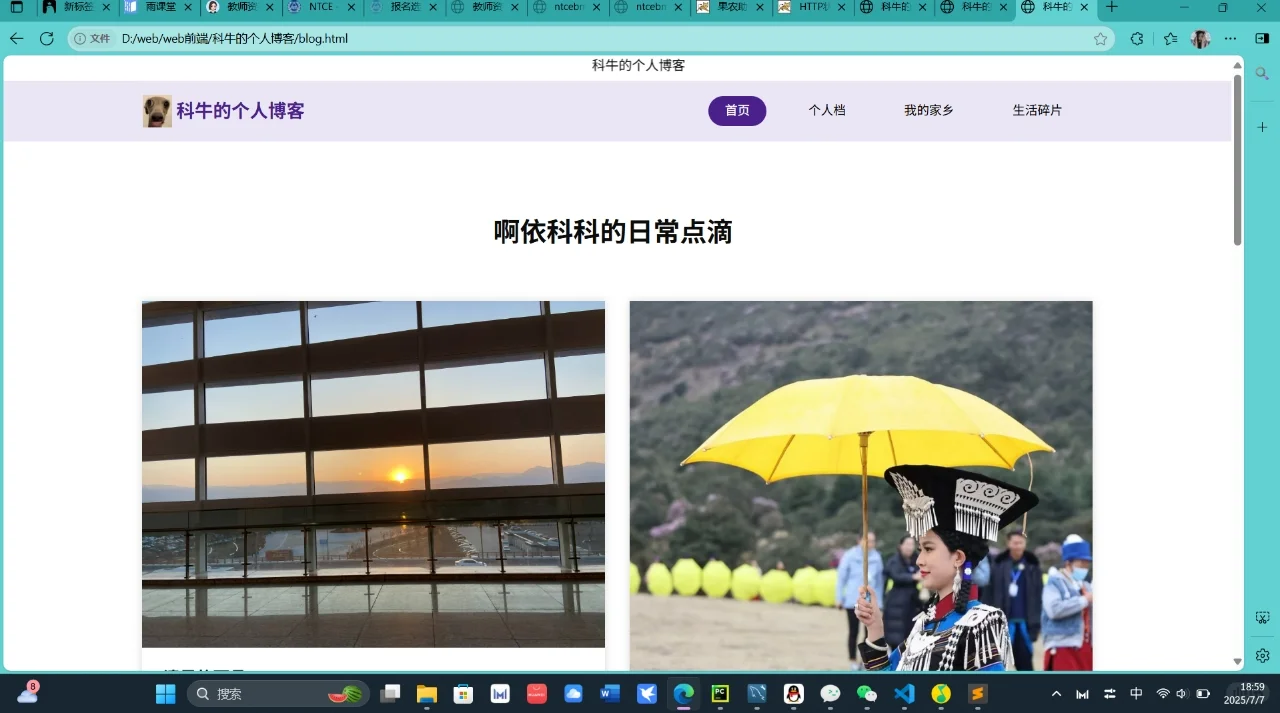
Task: Open WeChat from the taskbar
Action: pyautogui.click(x=867, y=694)
